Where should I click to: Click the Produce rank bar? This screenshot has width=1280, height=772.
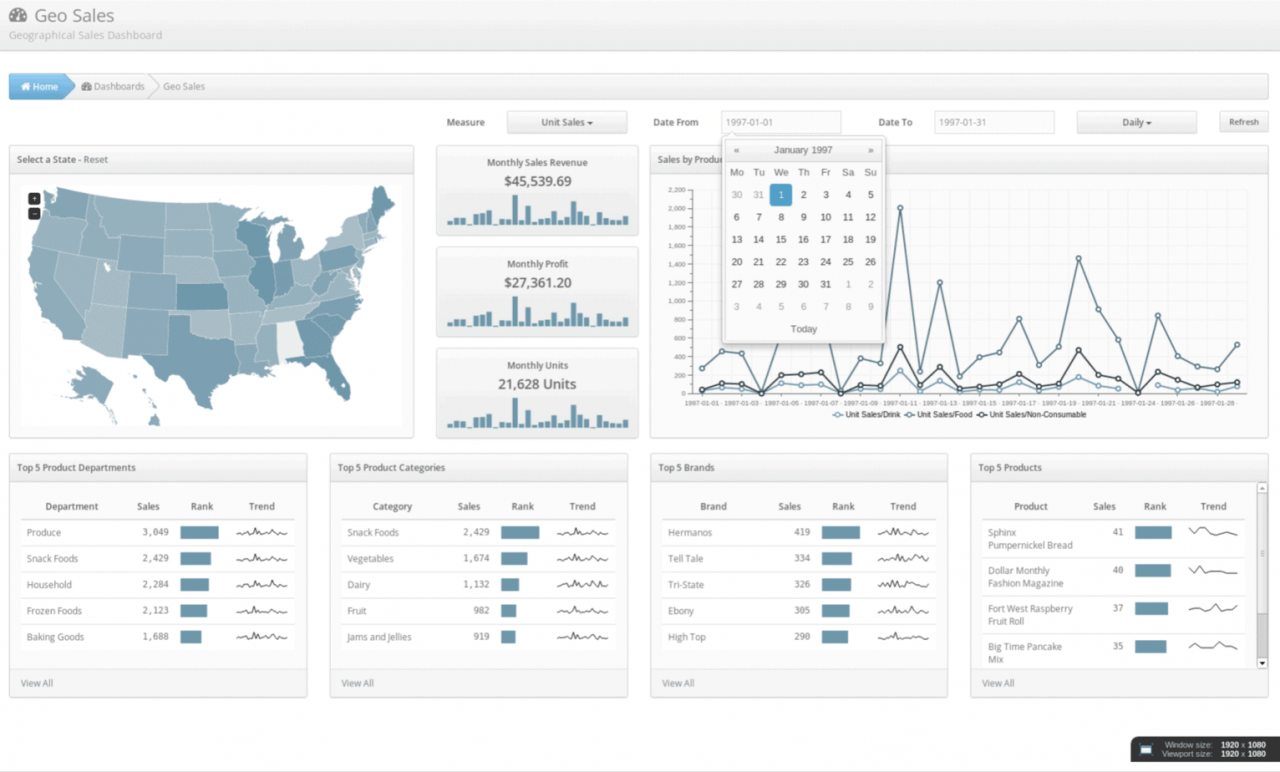199,533
